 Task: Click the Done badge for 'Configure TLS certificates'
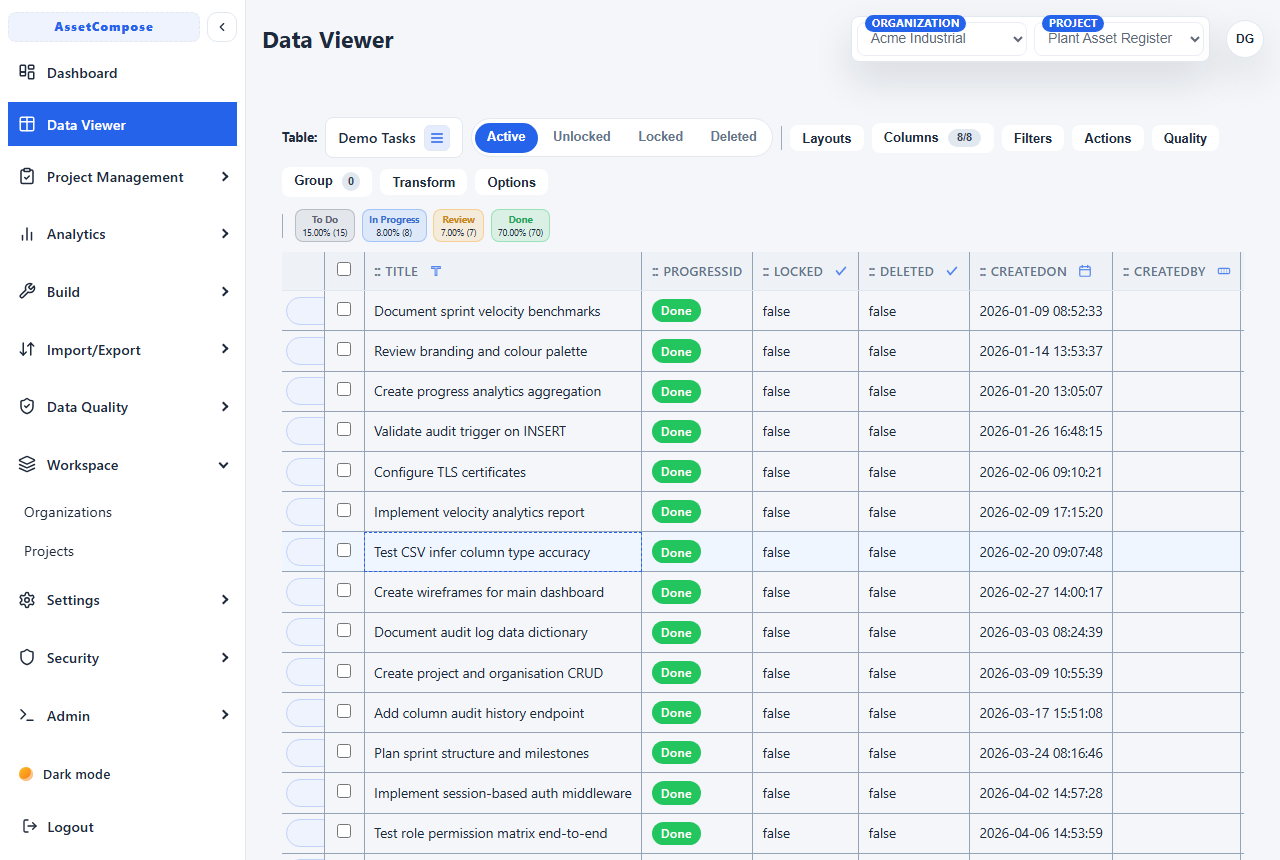[676, 471]
